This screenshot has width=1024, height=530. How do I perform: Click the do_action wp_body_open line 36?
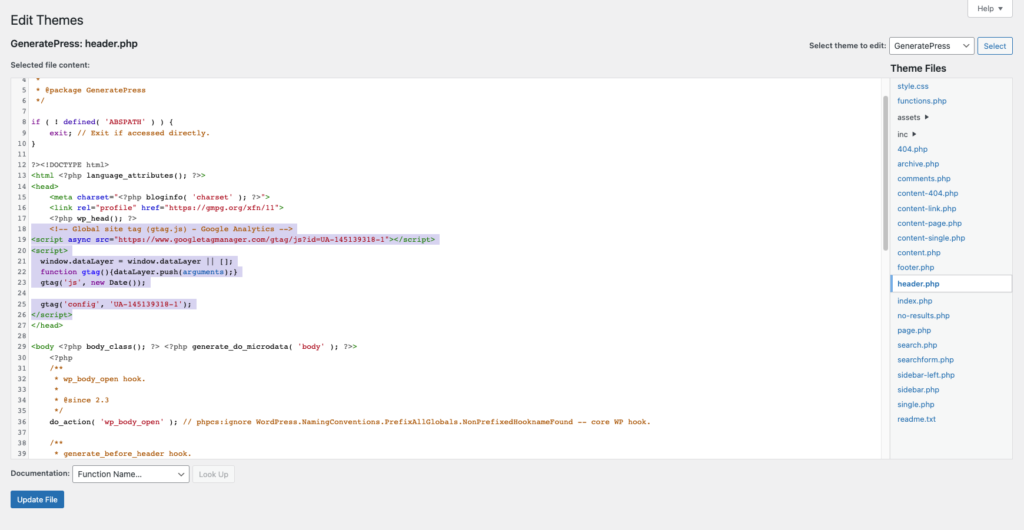[349, 422]
